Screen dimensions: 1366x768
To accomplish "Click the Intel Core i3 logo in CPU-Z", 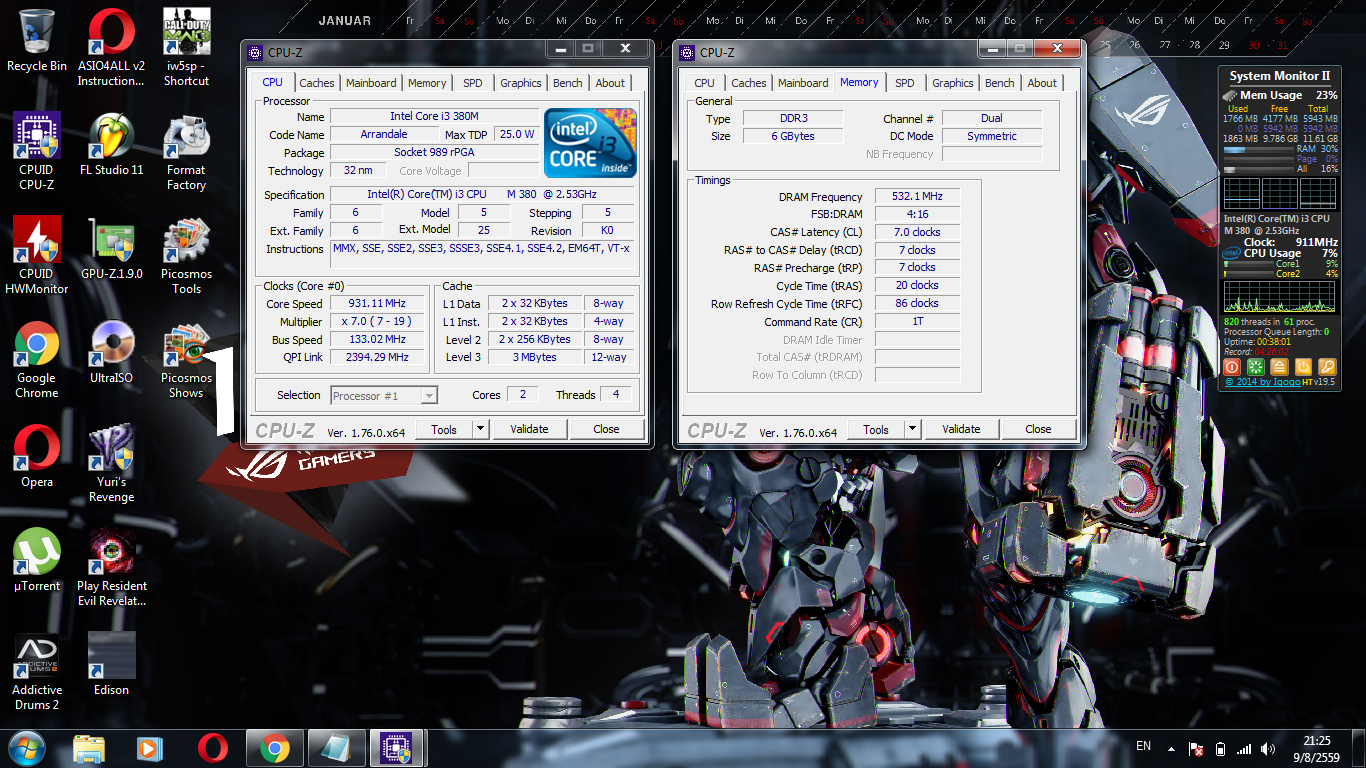I will point(590,143).
